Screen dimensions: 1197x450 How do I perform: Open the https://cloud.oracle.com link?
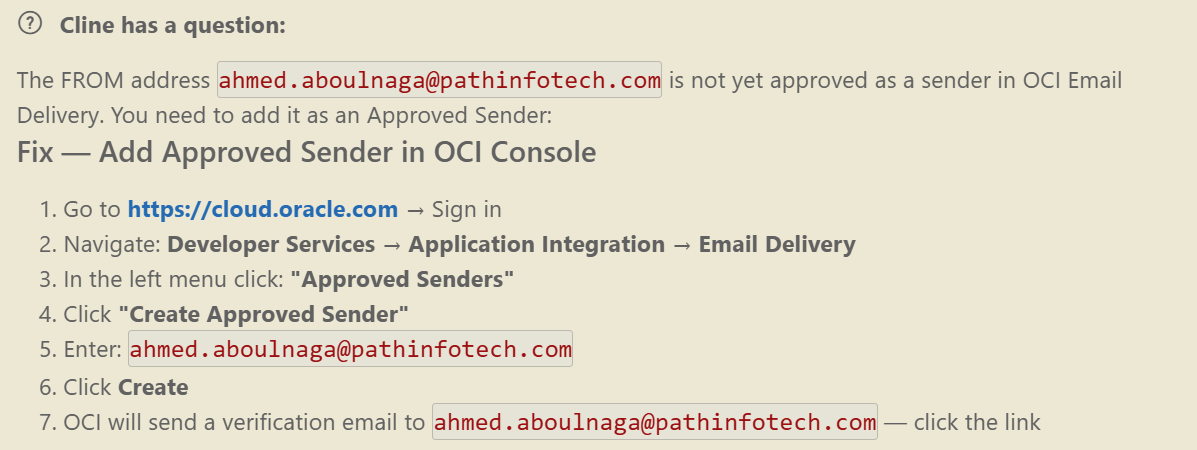click(x=262, y=210)
